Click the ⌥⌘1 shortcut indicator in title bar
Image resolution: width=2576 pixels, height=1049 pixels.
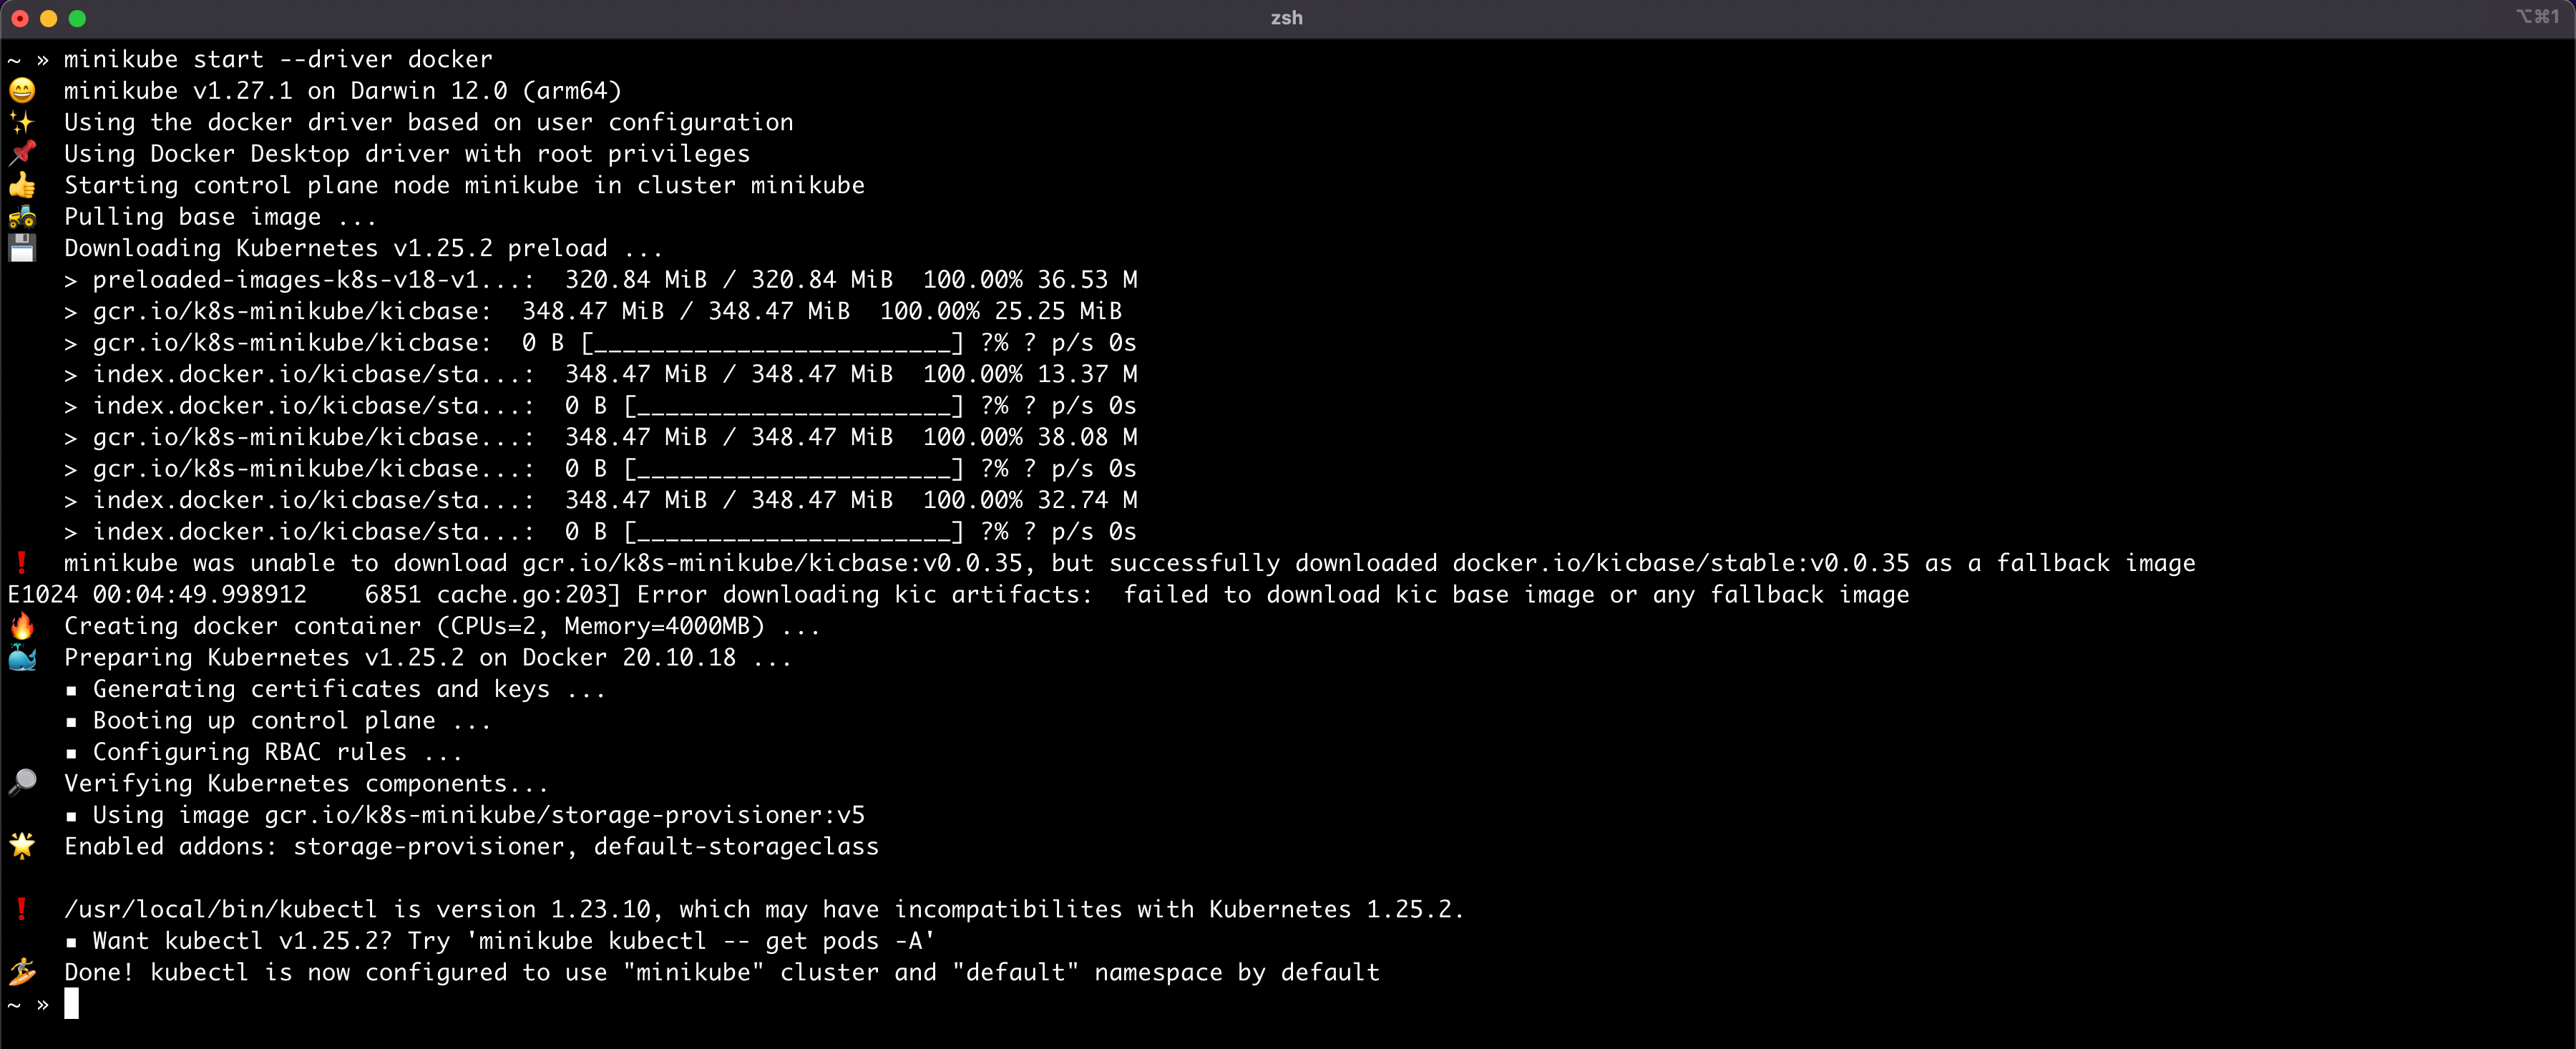[x=2538, y=17]
